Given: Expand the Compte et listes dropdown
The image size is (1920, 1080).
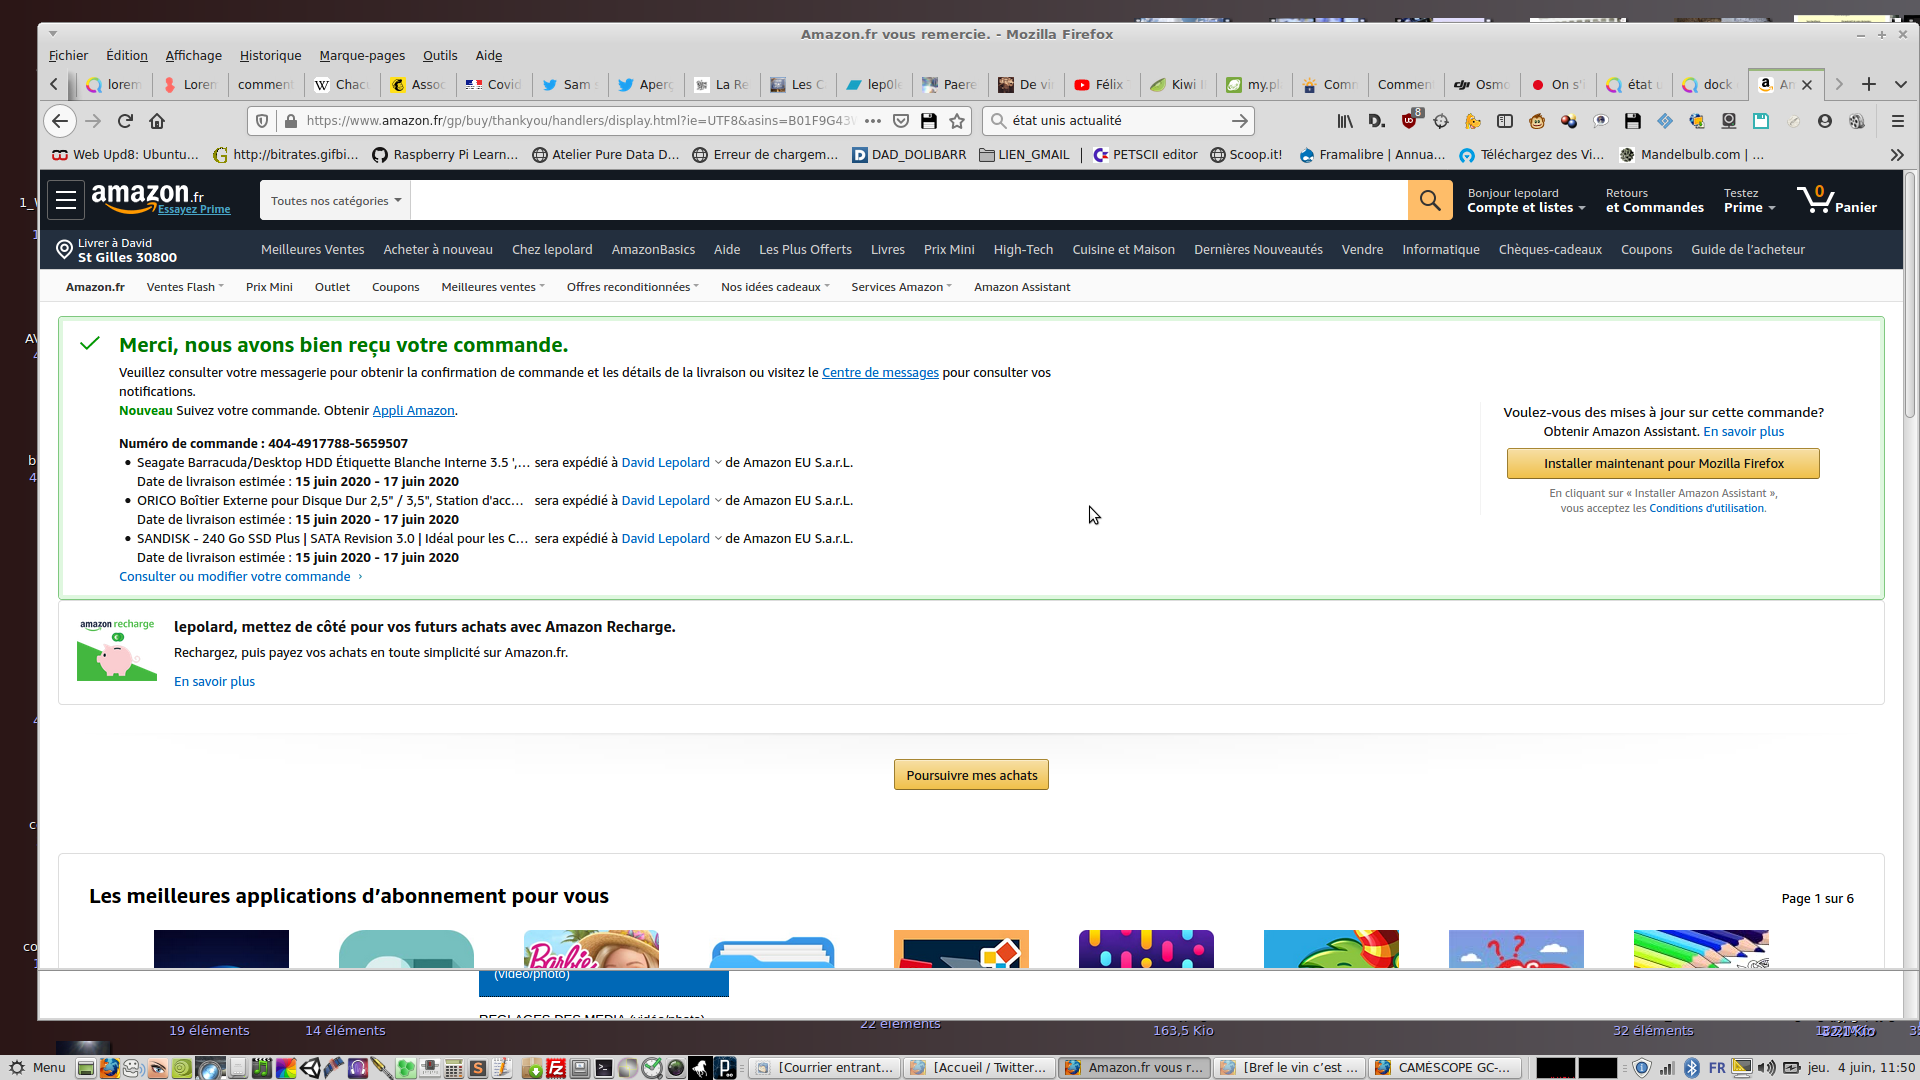Looking at the screenshot, I should (1526, 208).
